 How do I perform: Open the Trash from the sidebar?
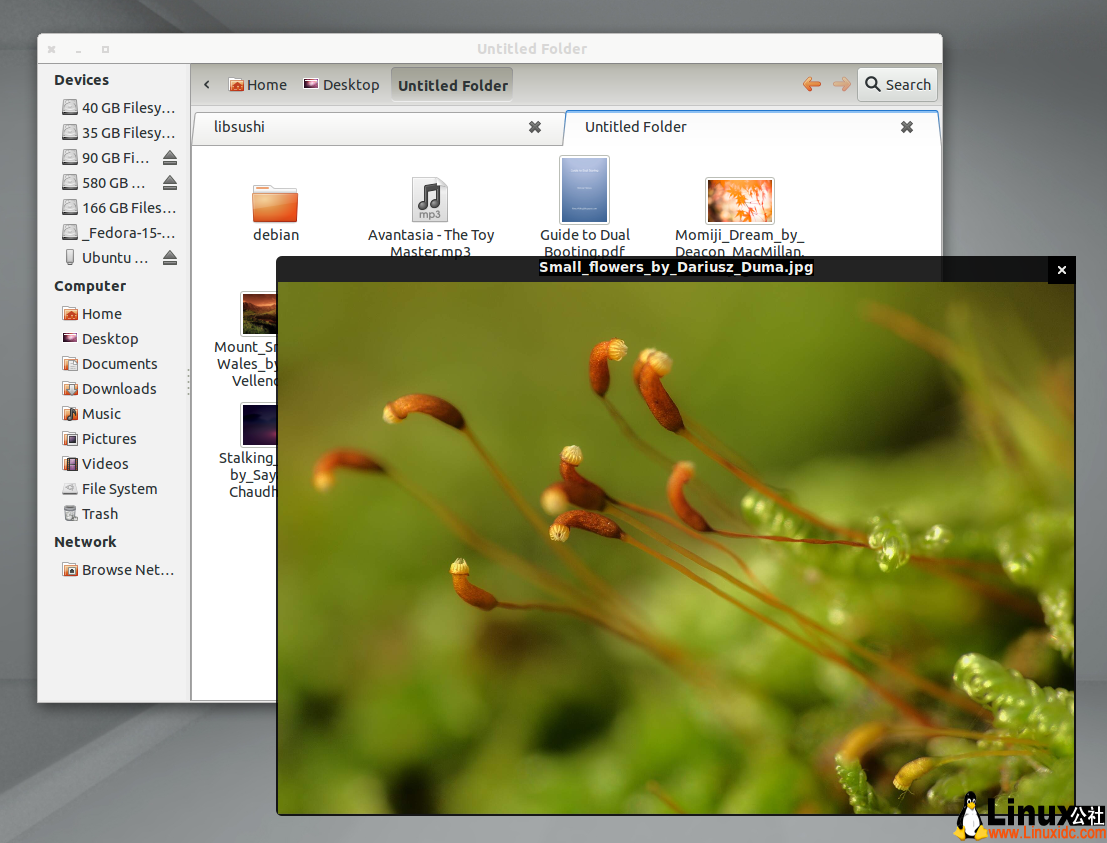[x=99, y=513]
